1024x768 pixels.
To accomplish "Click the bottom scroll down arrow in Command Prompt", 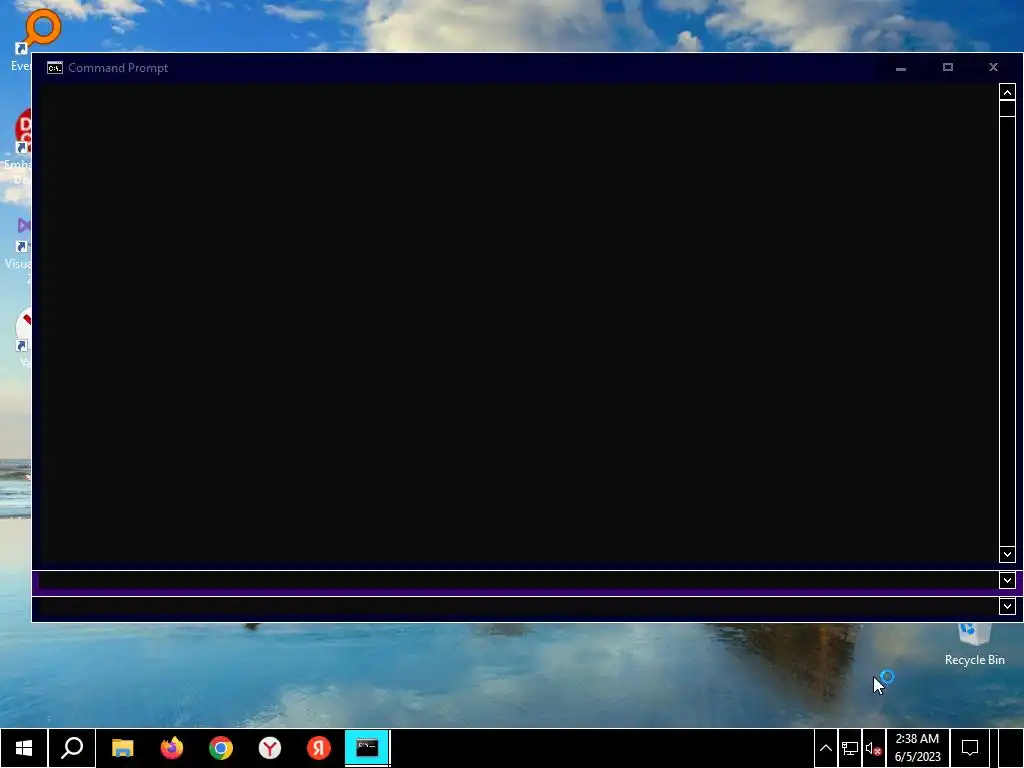I will (1007, 606).
